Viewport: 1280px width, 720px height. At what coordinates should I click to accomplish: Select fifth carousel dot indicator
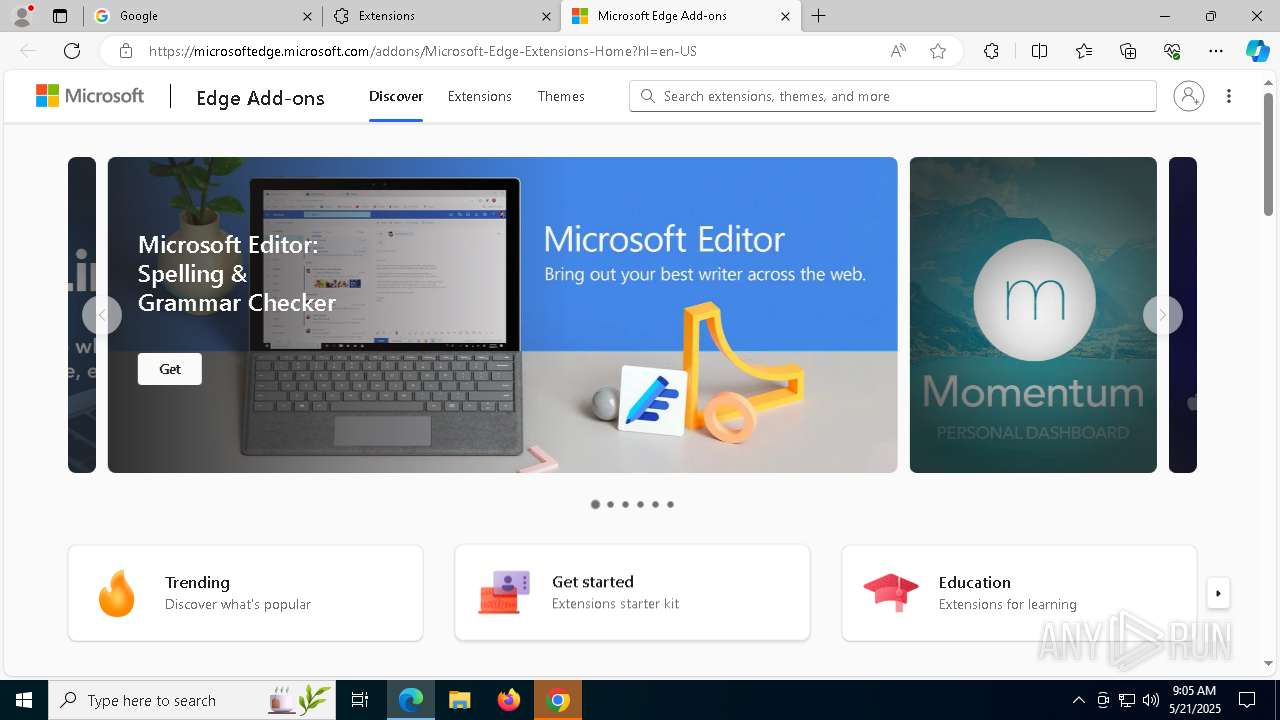point(655,504)
